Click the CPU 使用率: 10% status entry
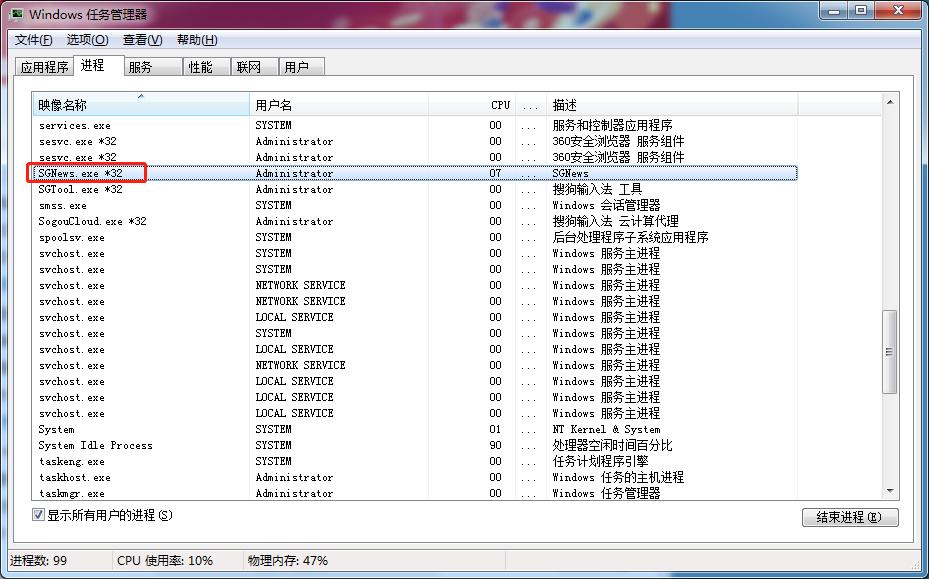This screenshot has height=579, width=929. pyautogui.click(x=165, y=560)
